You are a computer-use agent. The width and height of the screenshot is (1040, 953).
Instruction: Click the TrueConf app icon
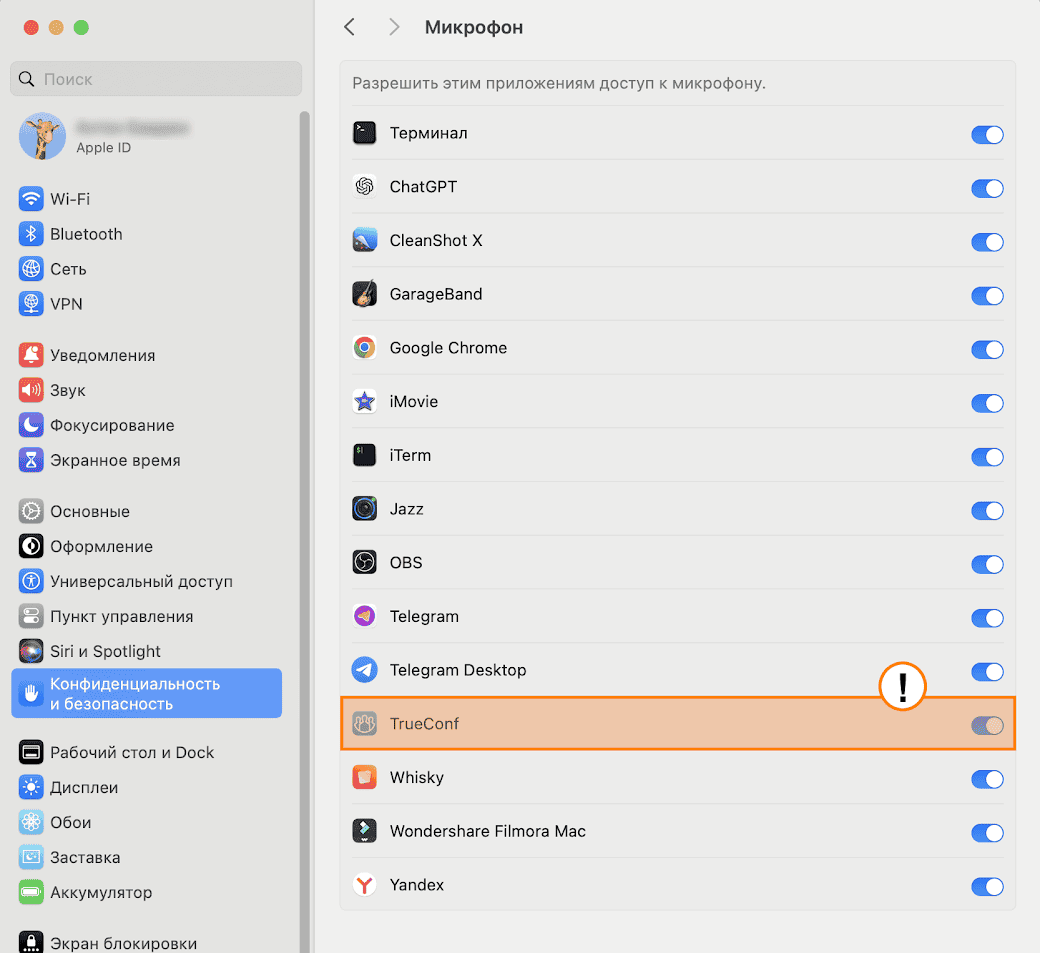coord(364,724)
